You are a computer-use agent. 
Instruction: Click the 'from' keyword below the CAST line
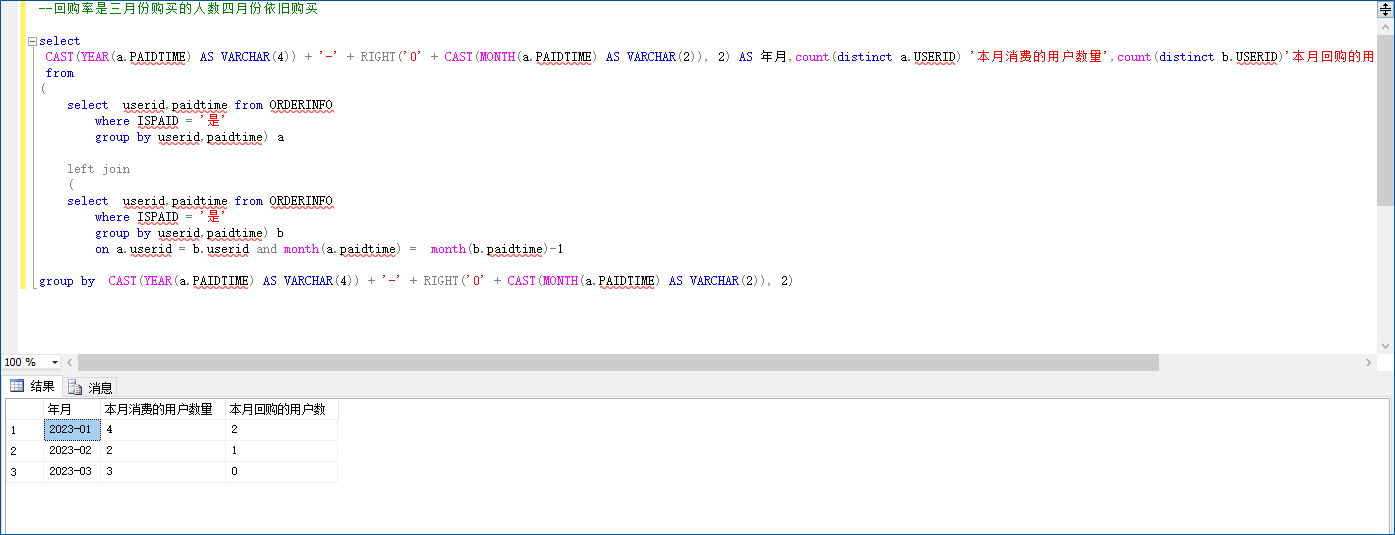coord(60,73)
